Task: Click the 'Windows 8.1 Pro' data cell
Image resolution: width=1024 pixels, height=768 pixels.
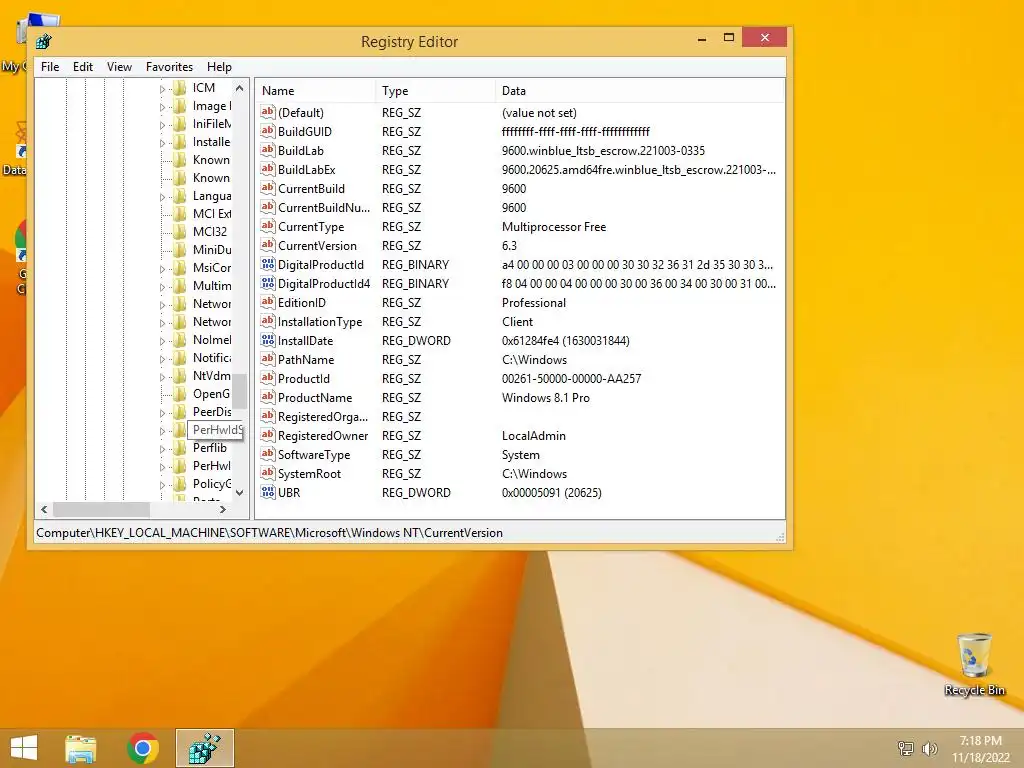Action: tap(545, 398)
